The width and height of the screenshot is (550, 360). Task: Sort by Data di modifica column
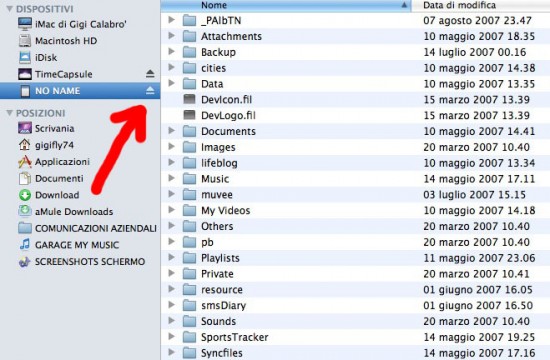(x=481, y=5)
